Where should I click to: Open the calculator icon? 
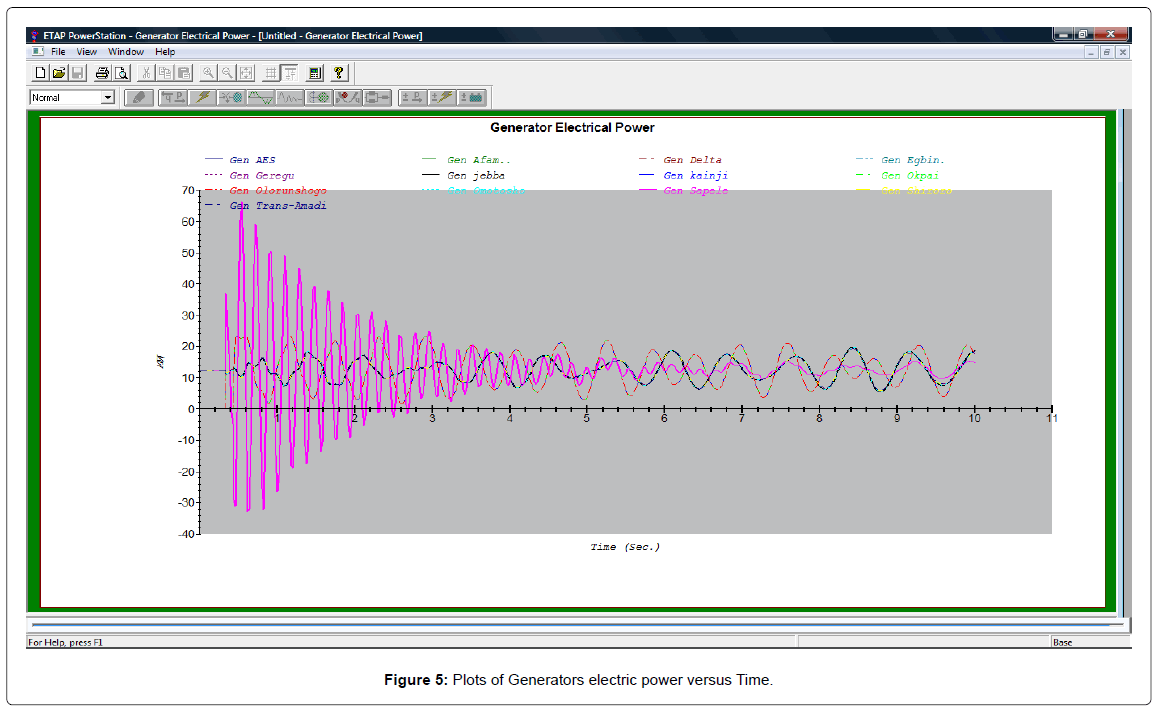(x=315, y=72)
